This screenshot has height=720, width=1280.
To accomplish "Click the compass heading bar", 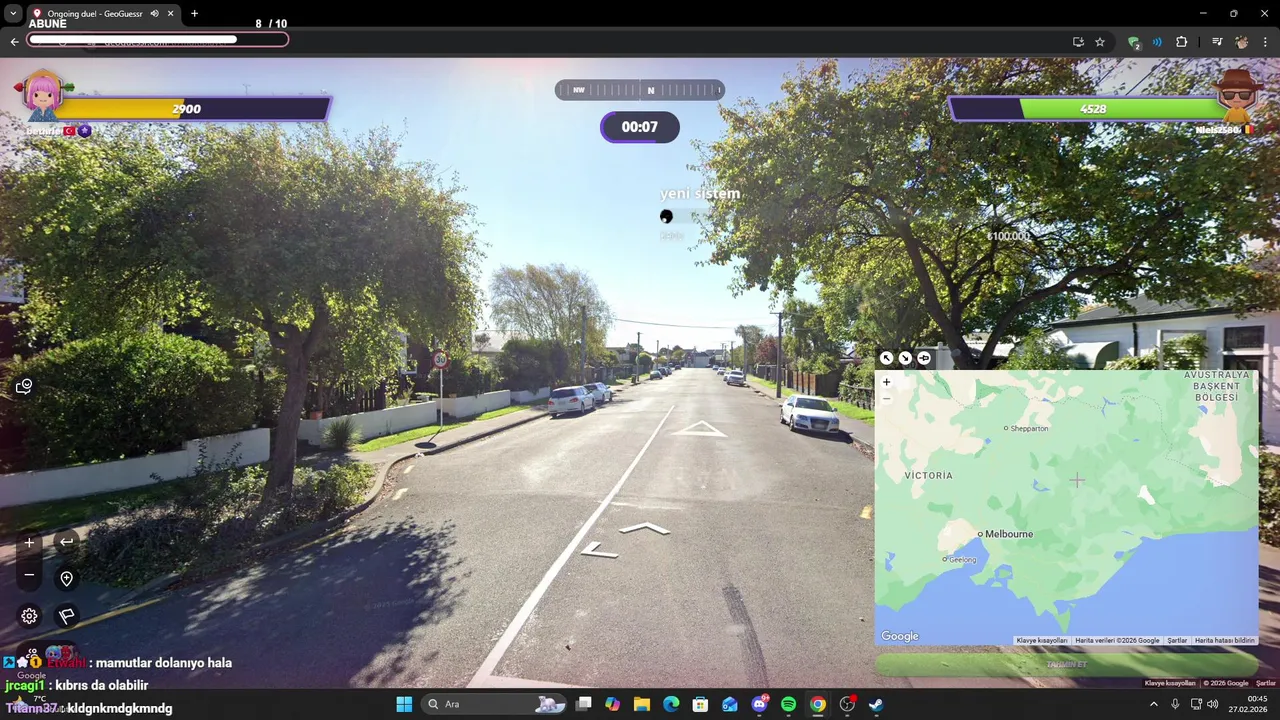I will (x=640, y=90).
